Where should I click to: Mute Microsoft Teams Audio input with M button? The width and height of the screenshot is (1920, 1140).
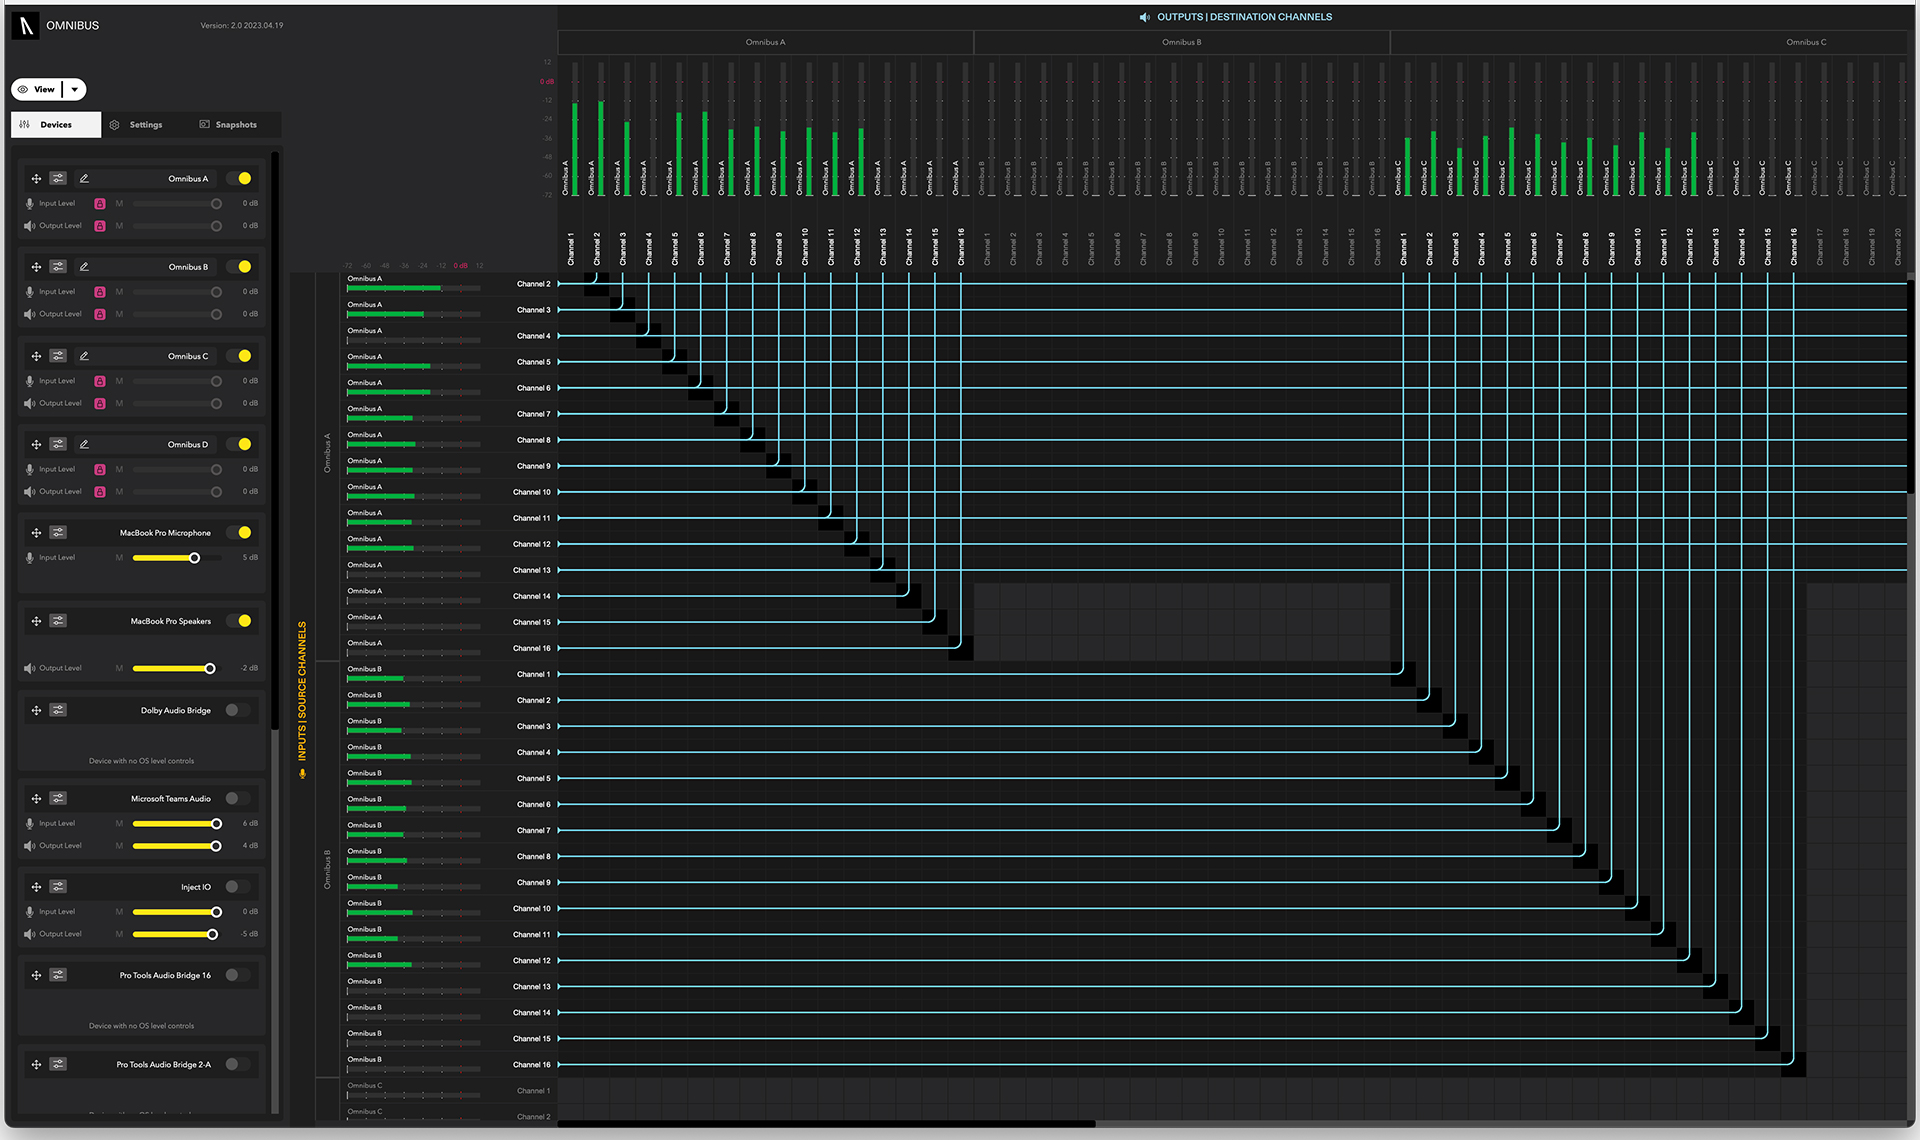pos(119,824)
